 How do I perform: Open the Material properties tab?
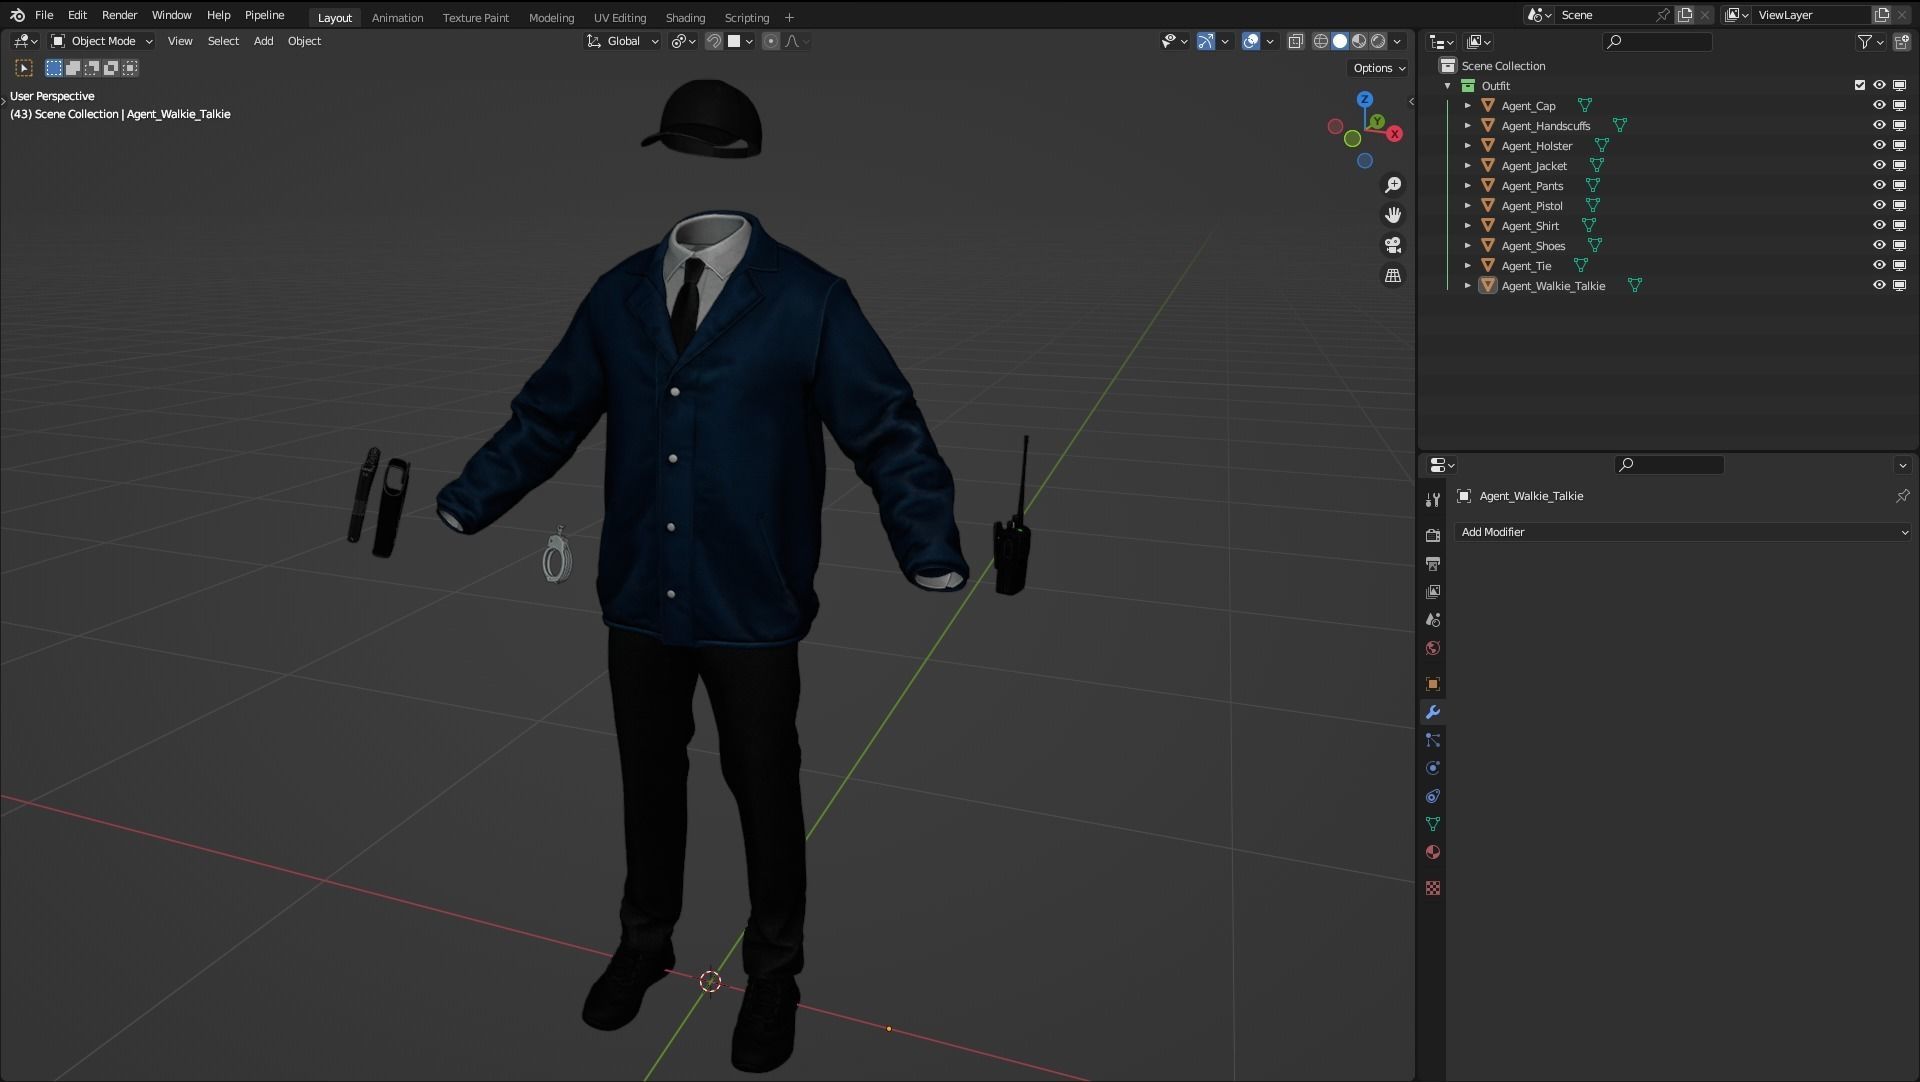(1433, 852)
